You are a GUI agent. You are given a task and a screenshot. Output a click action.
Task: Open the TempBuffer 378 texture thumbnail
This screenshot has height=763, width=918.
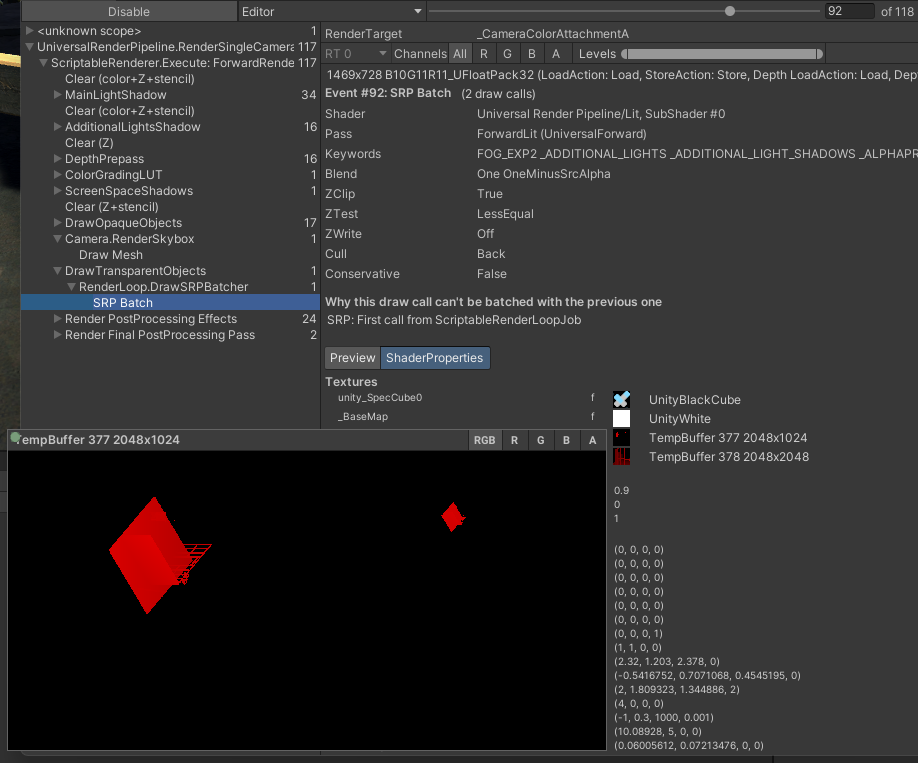tap(621, 457)
